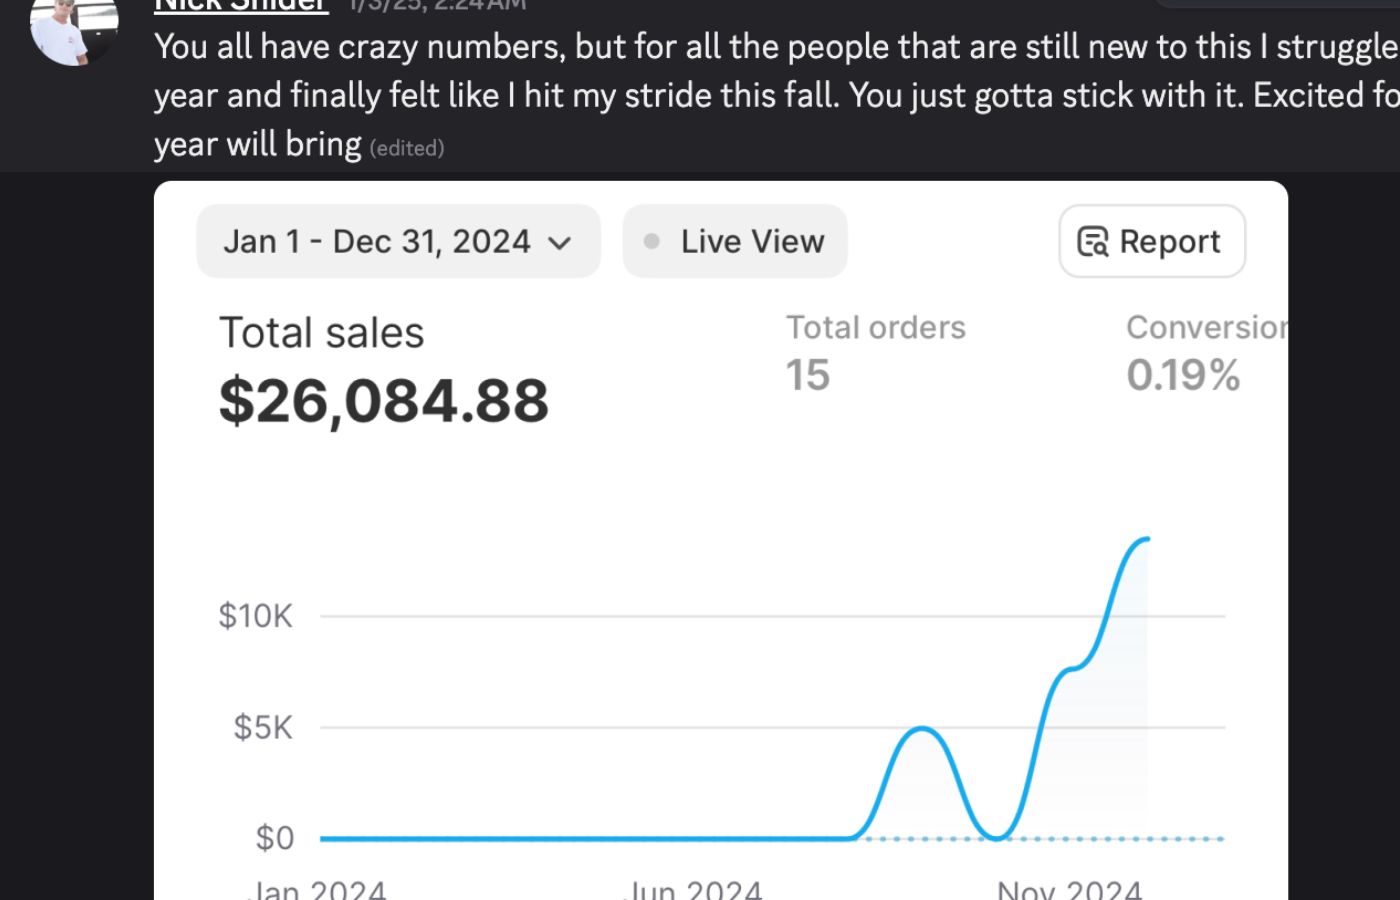The height and width of the screenshot is (900, 1400).
Task: Open the Report button
Action: coord(1152,241)
